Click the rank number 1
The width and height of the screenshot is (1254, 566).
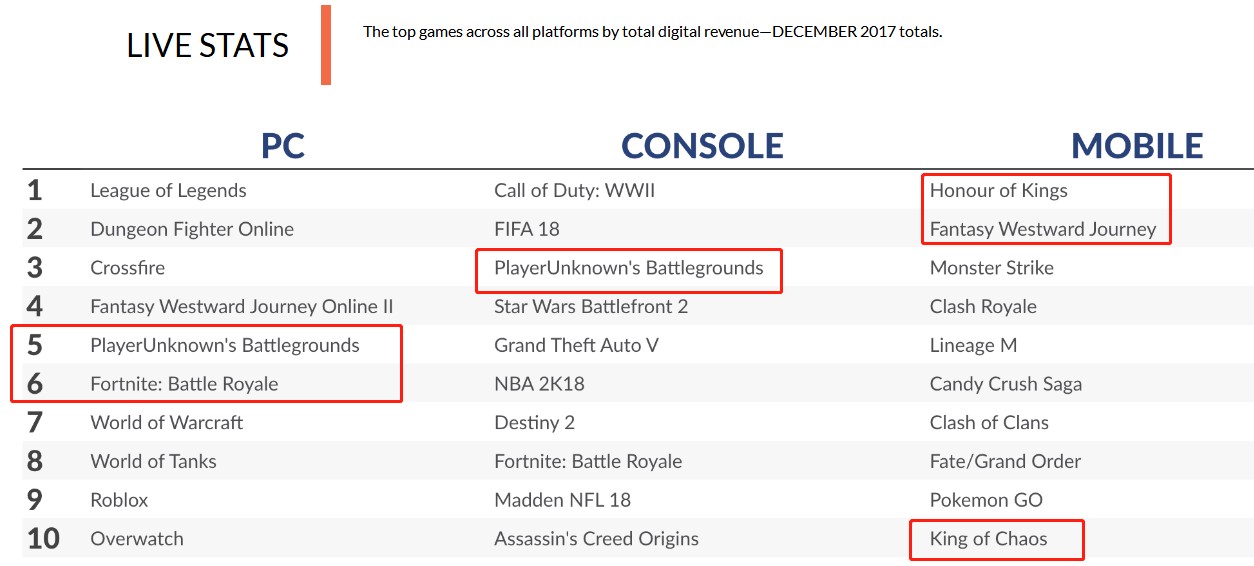point(35,190)
